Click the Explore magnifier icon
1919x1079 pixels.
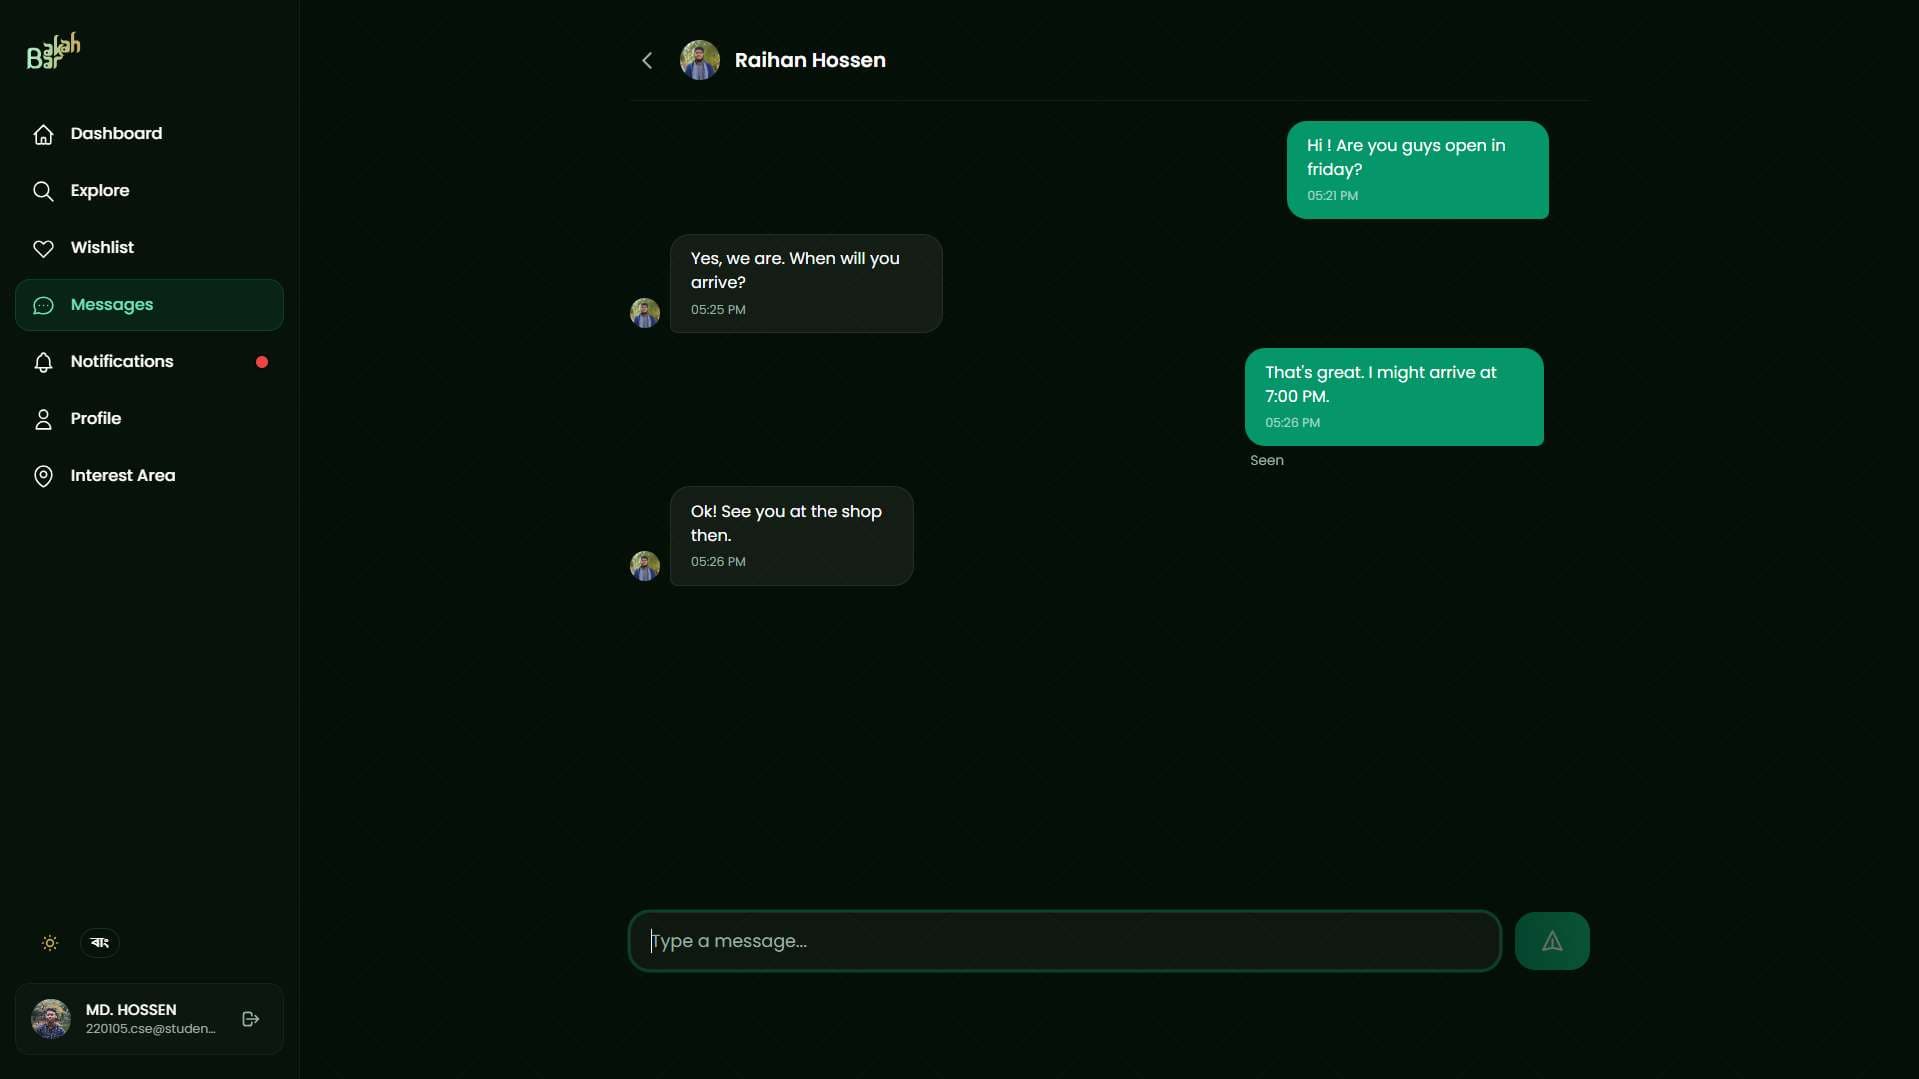click(x=43, y=191)
